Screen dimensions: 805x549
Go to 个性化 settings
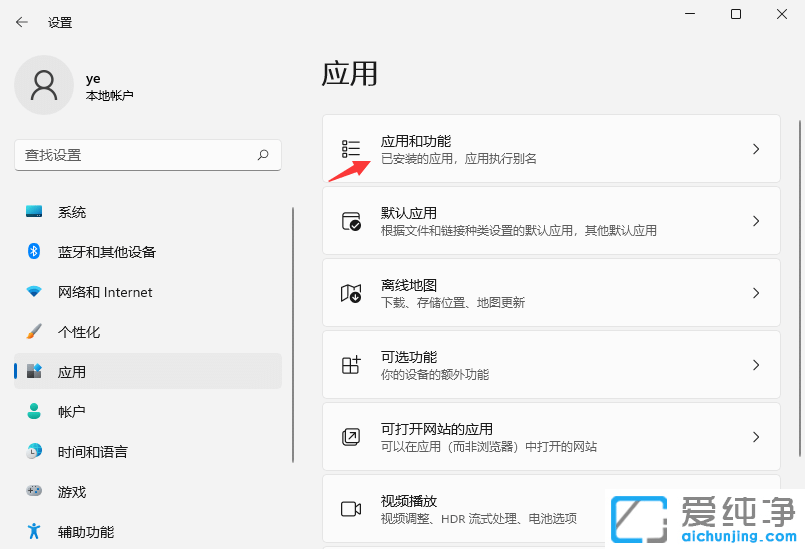pos(79,332)
